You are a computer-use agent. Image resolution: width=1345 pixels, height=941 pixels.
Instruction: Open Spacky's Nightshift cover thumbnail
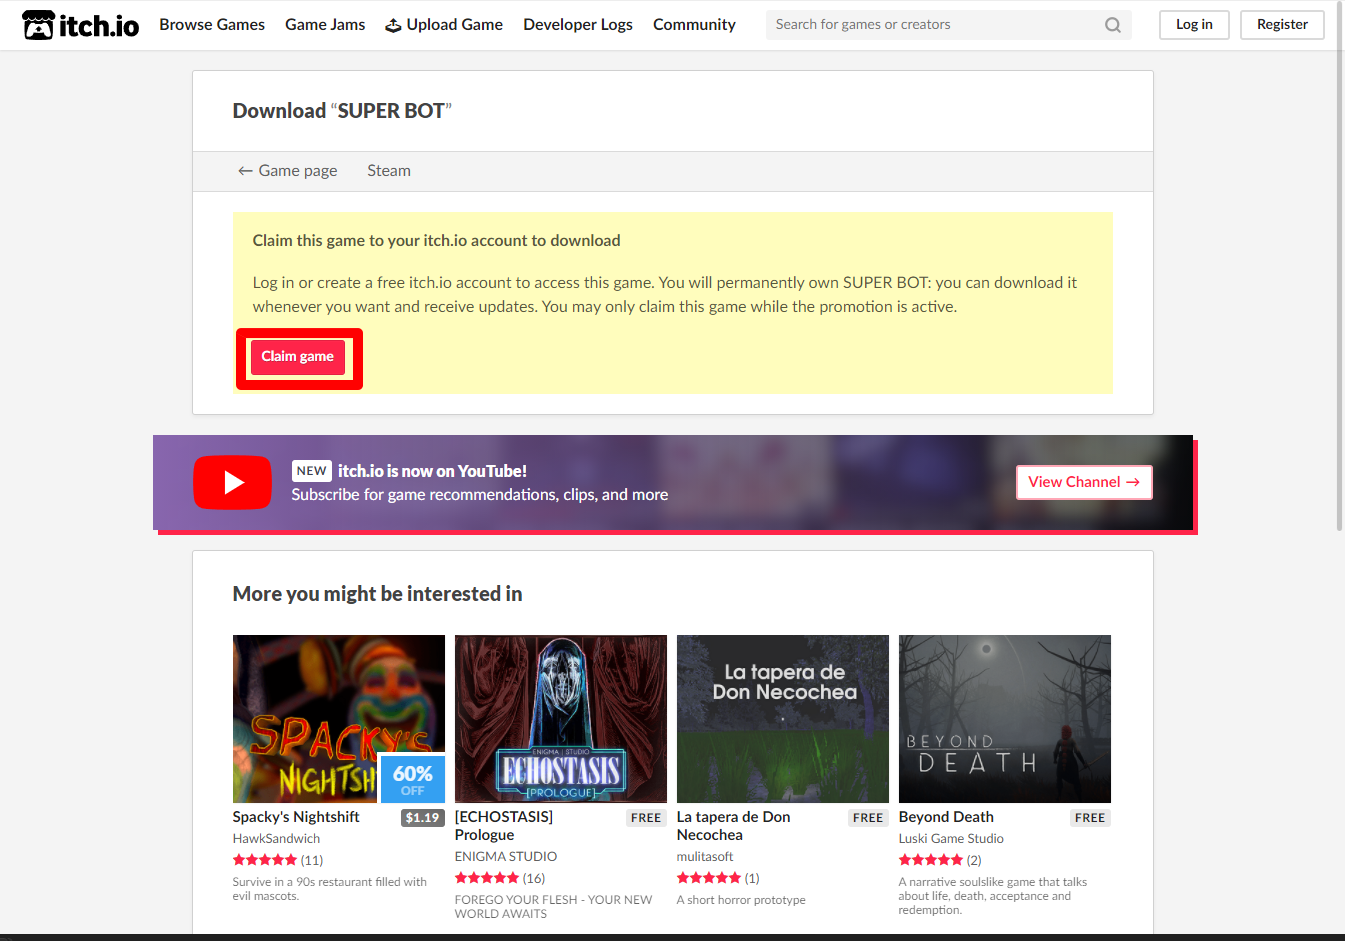[339, 719]
